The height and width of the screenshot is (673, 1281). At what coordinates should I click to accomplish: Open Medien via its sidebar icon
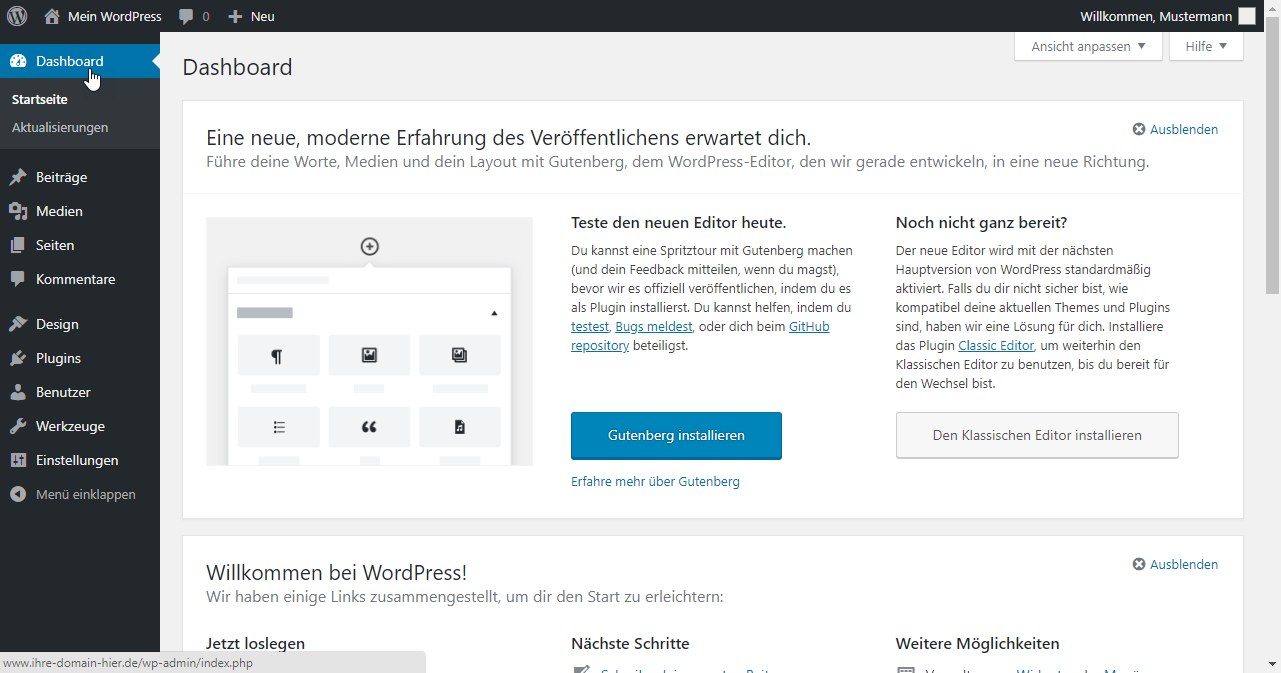(18, 211)
